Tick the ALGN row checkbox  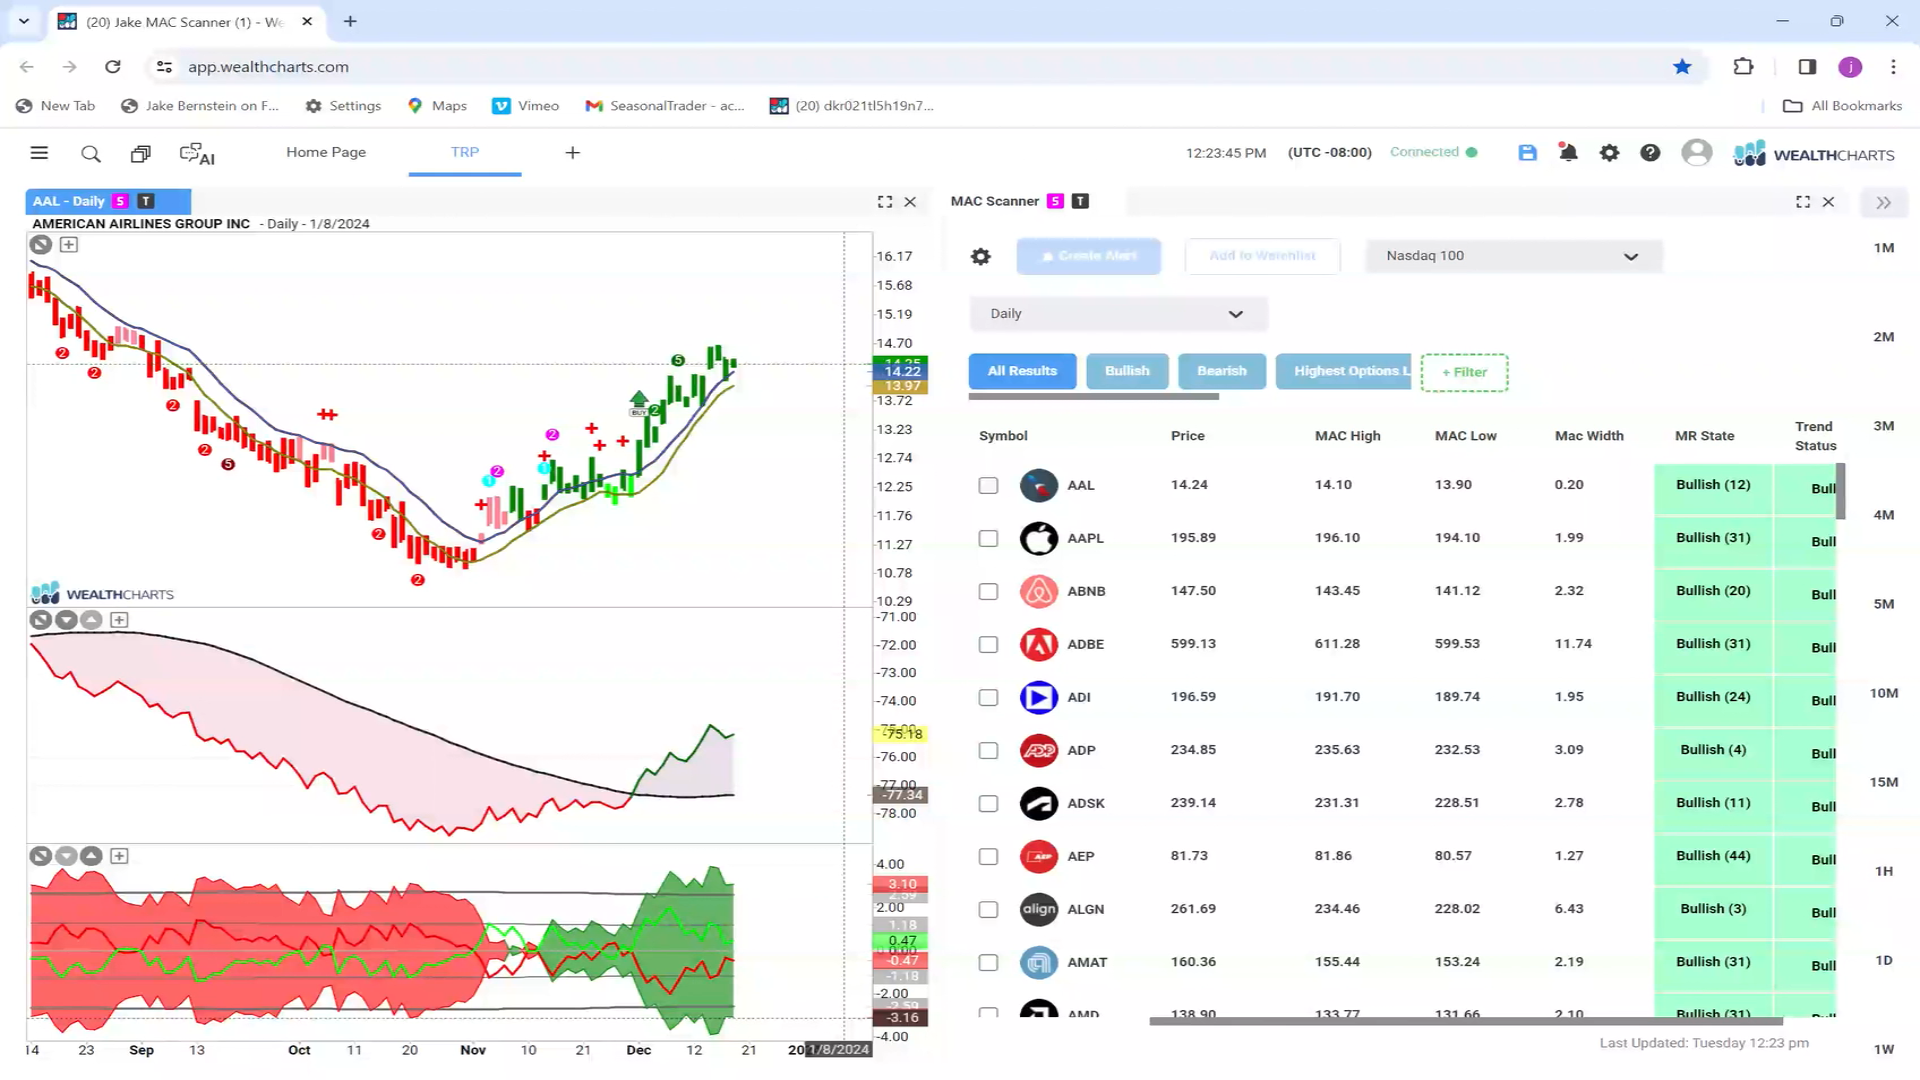[988, 910]
